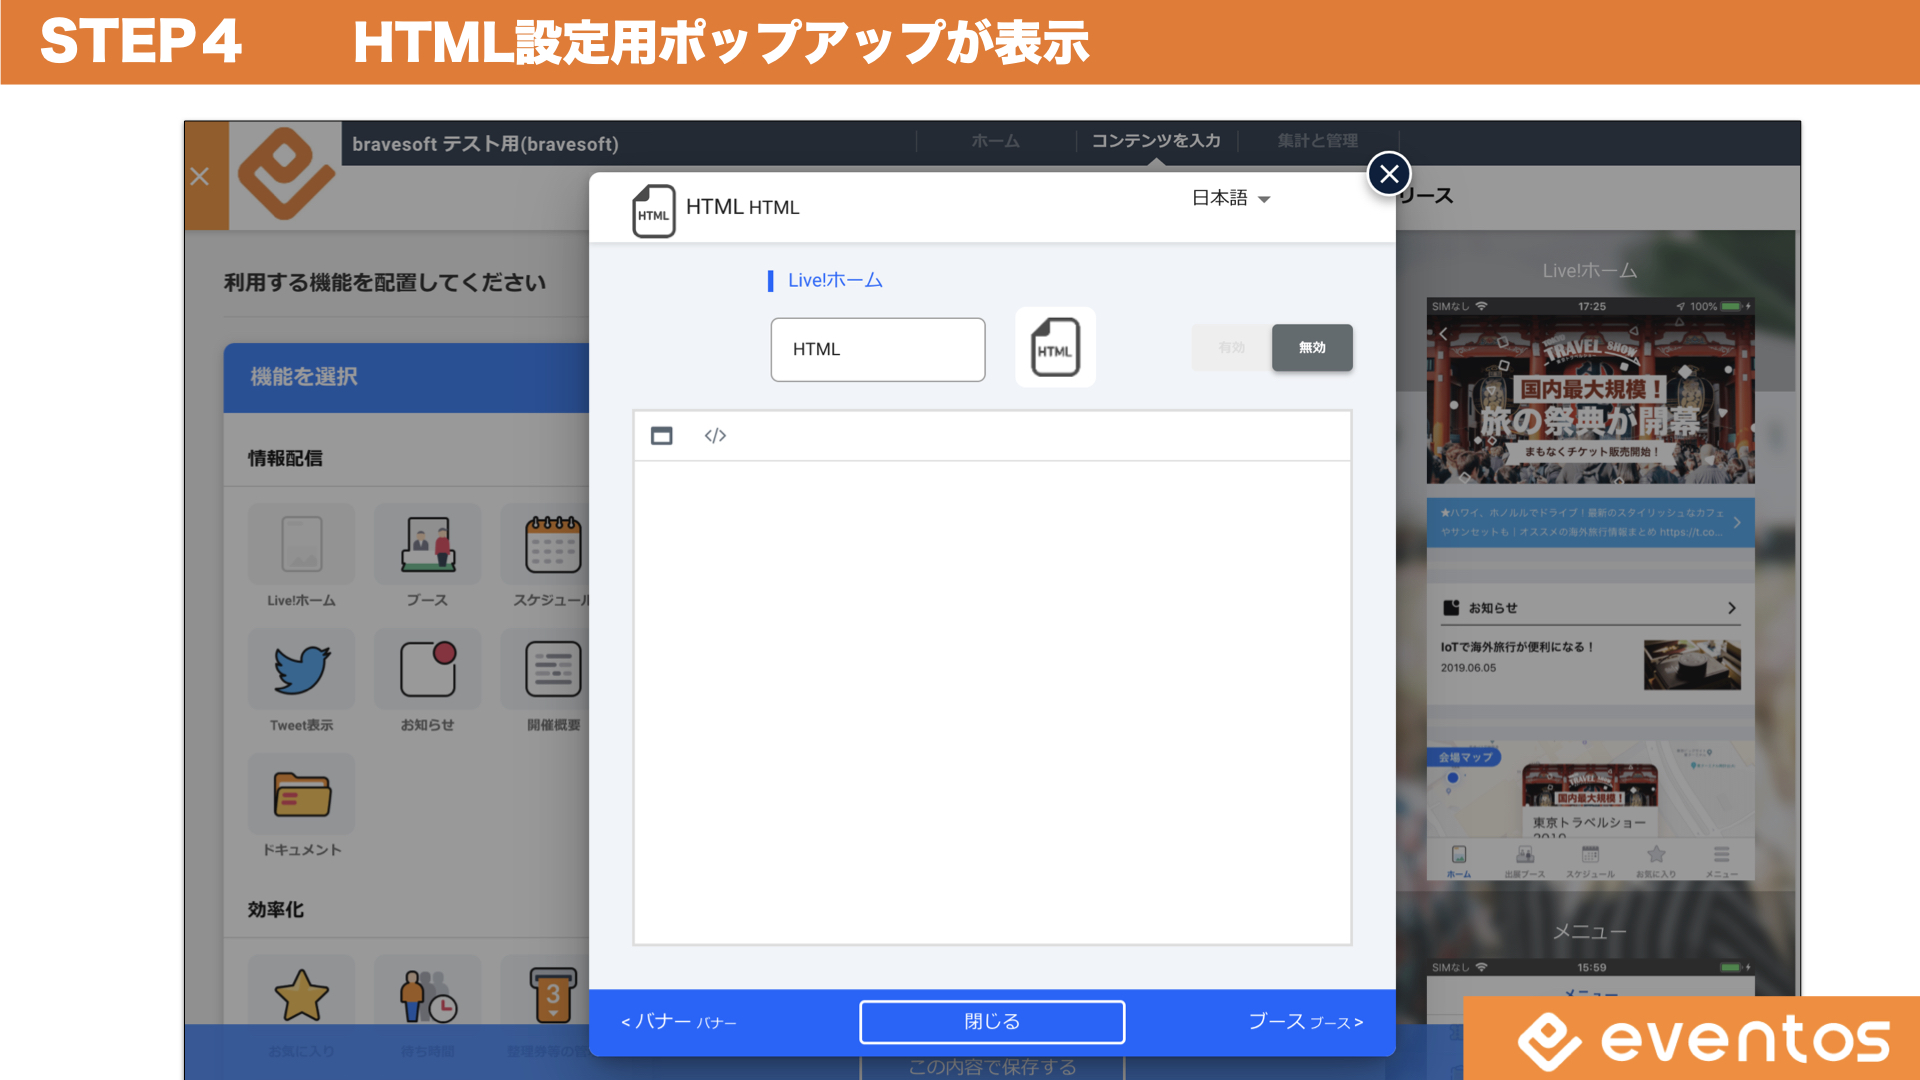Expand the お知らせ section arrow in the preview
The height and width of the screenshot is (1080, 1920).
coord(1732,608)
